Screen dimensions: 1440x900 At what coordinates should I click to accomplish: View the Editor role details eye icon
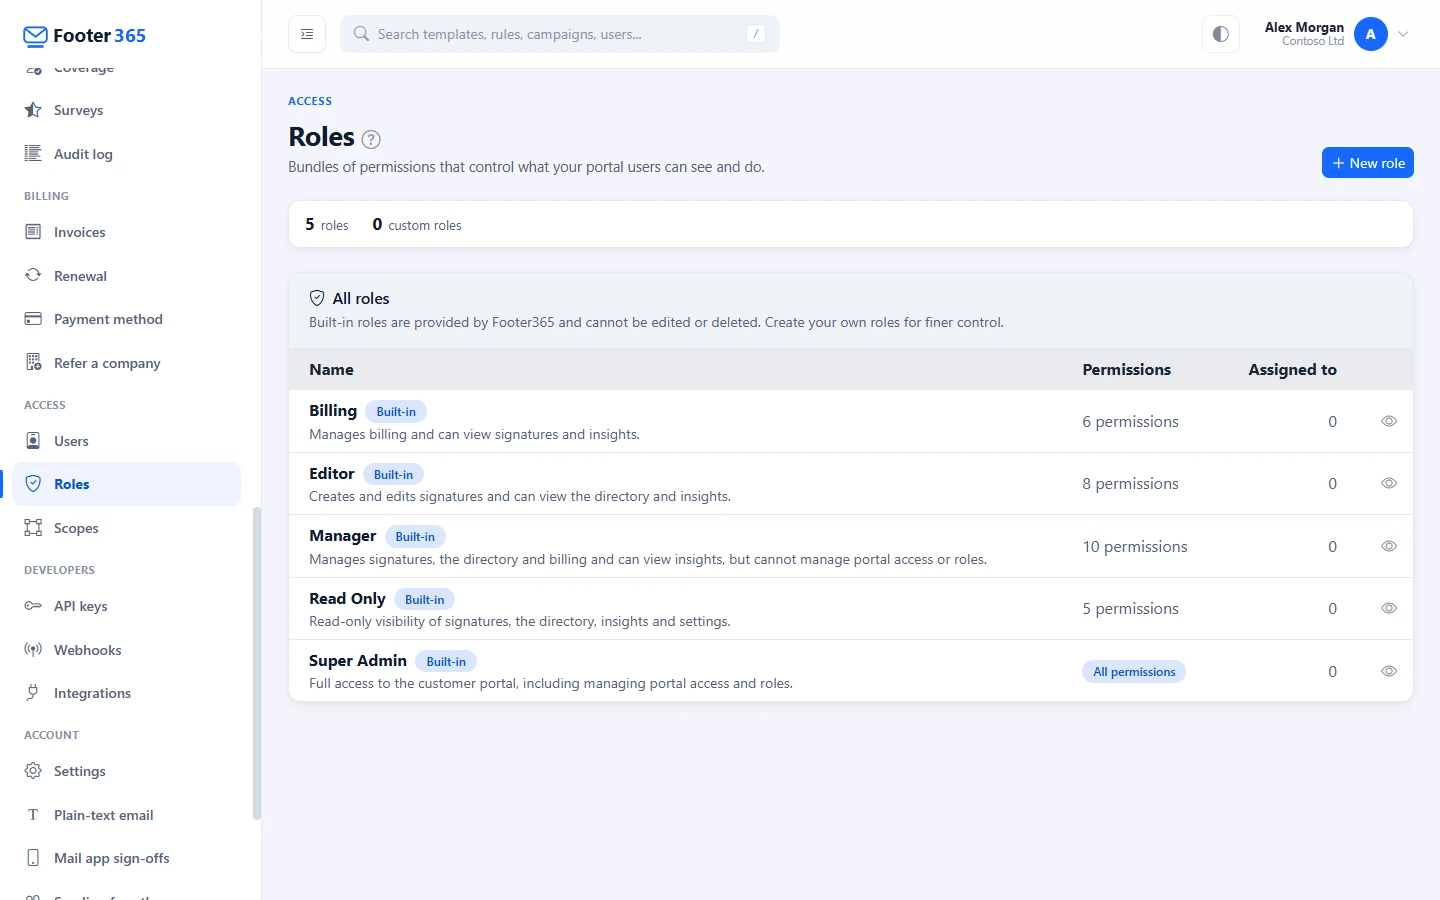(1389, 483)
